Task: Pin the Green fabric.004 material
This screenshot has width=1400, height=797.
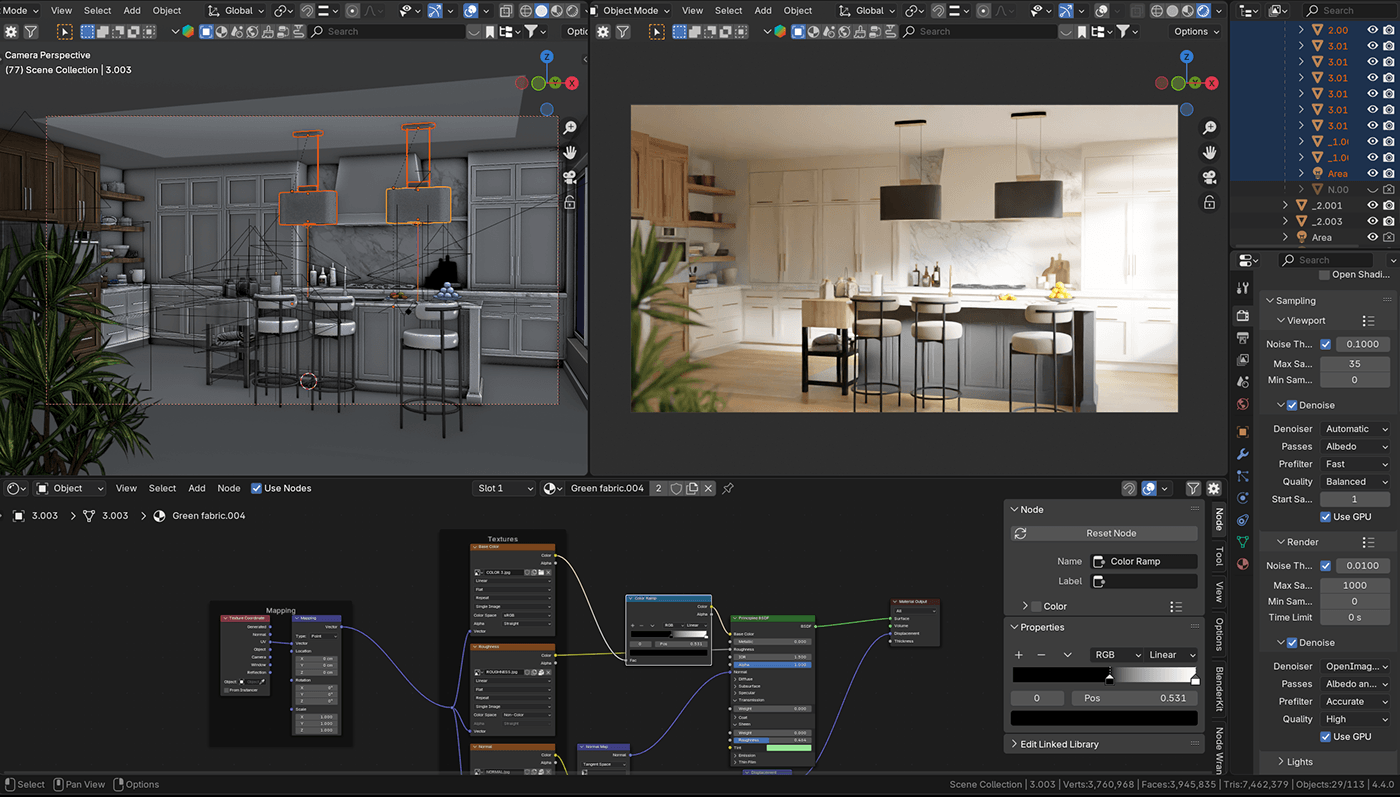Action: [728, 488]
